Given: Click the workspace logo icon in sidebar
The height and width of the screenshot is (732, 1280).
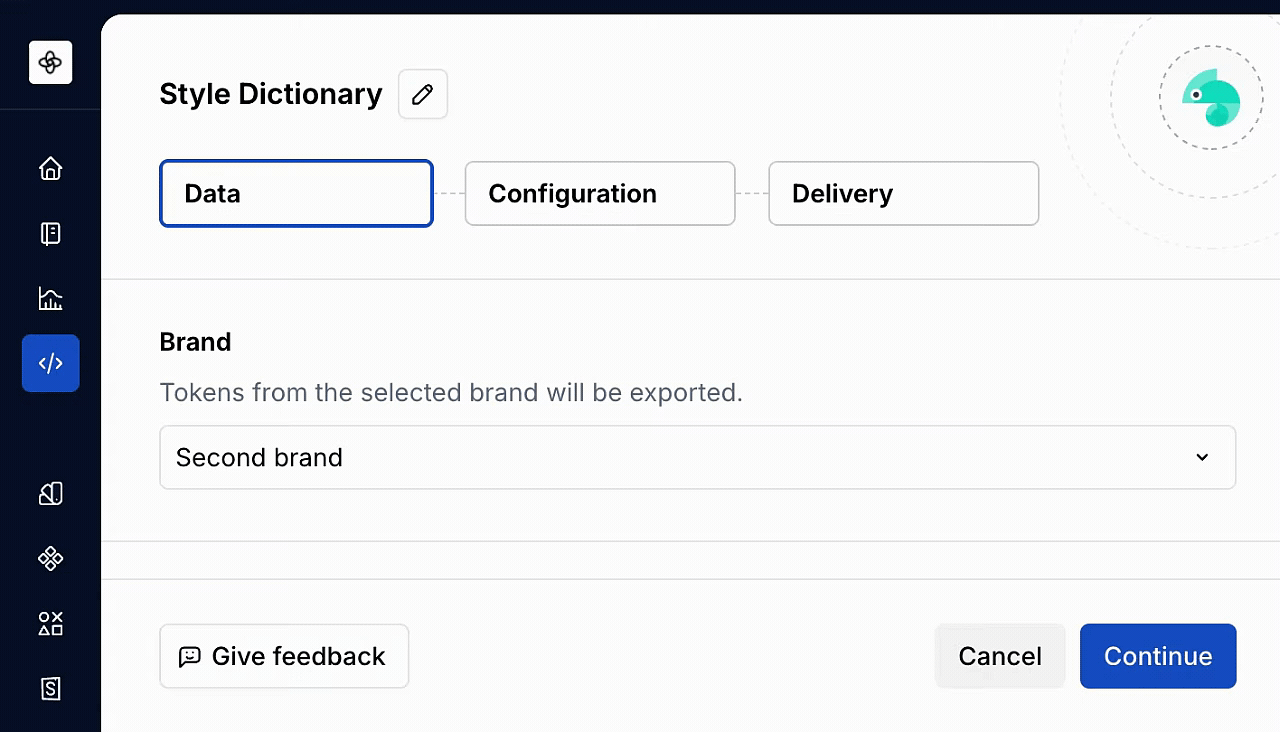Looking at the screenshot, I should (x=50, y=63).
